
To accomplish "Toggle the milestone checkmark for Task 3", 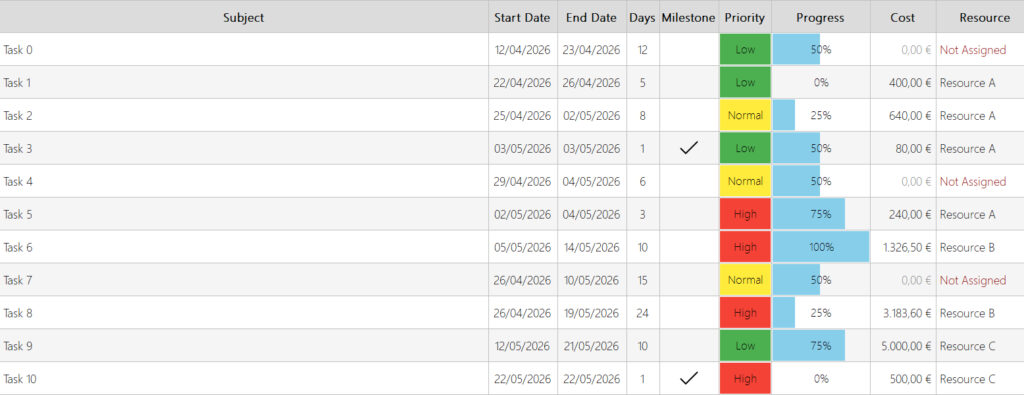I will [688, 149].
